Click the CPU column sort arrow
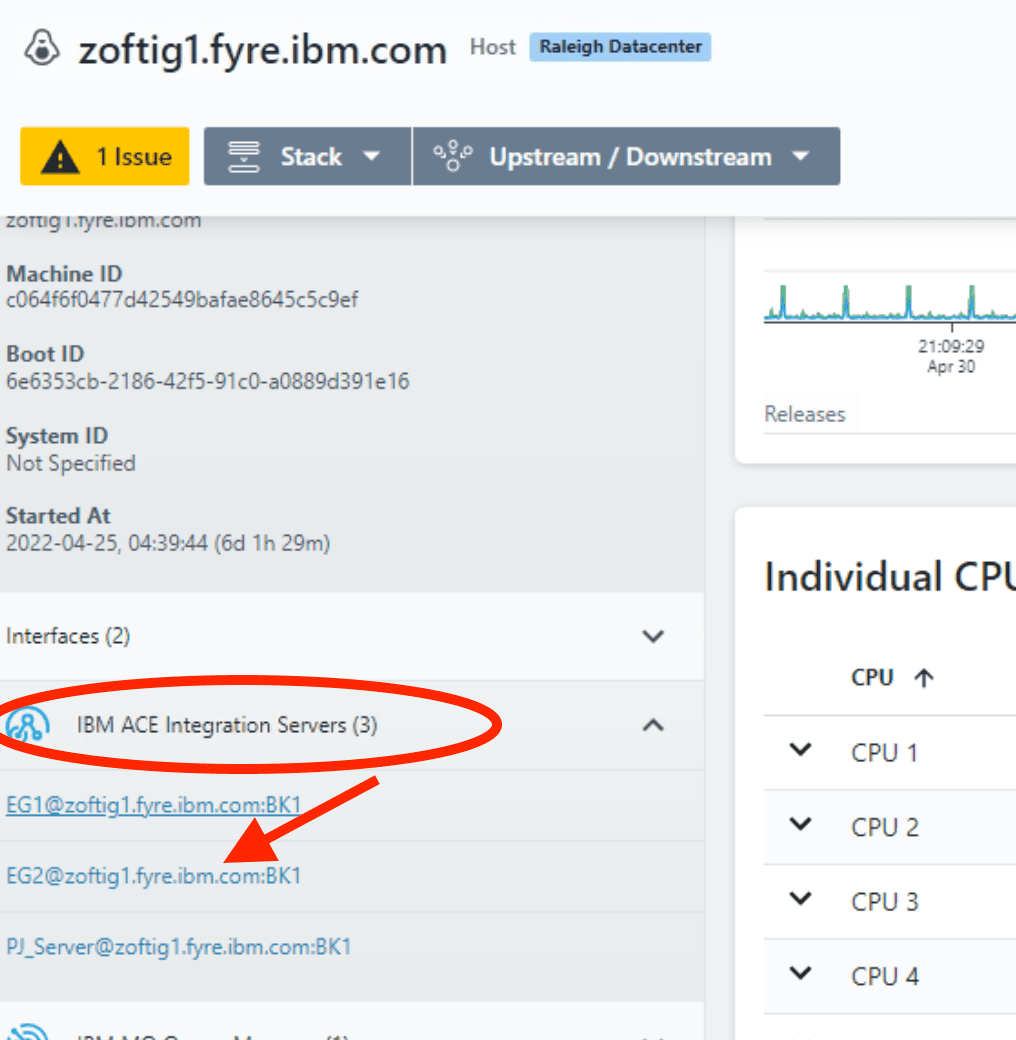1016x1040 pixels. pyautogui.click(x=924, y=678)
